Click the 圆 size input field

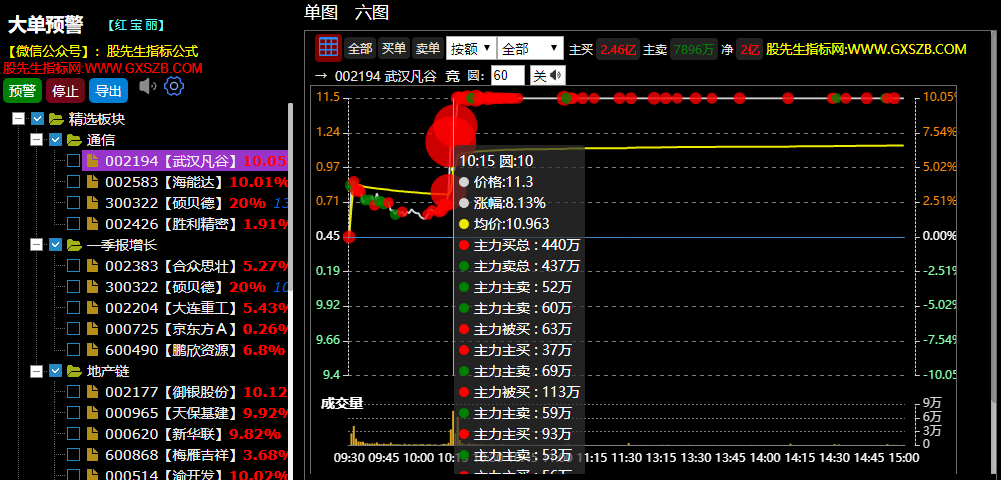pos(508,76)
